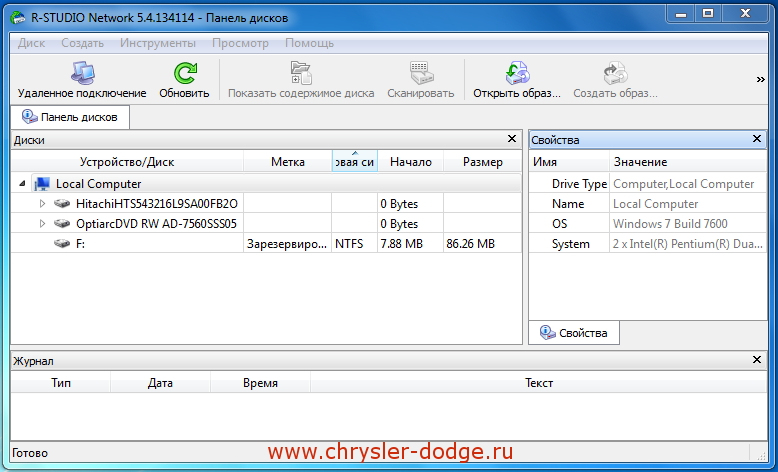Close the Журнал panel
The image size is (778, 472).
757,359
